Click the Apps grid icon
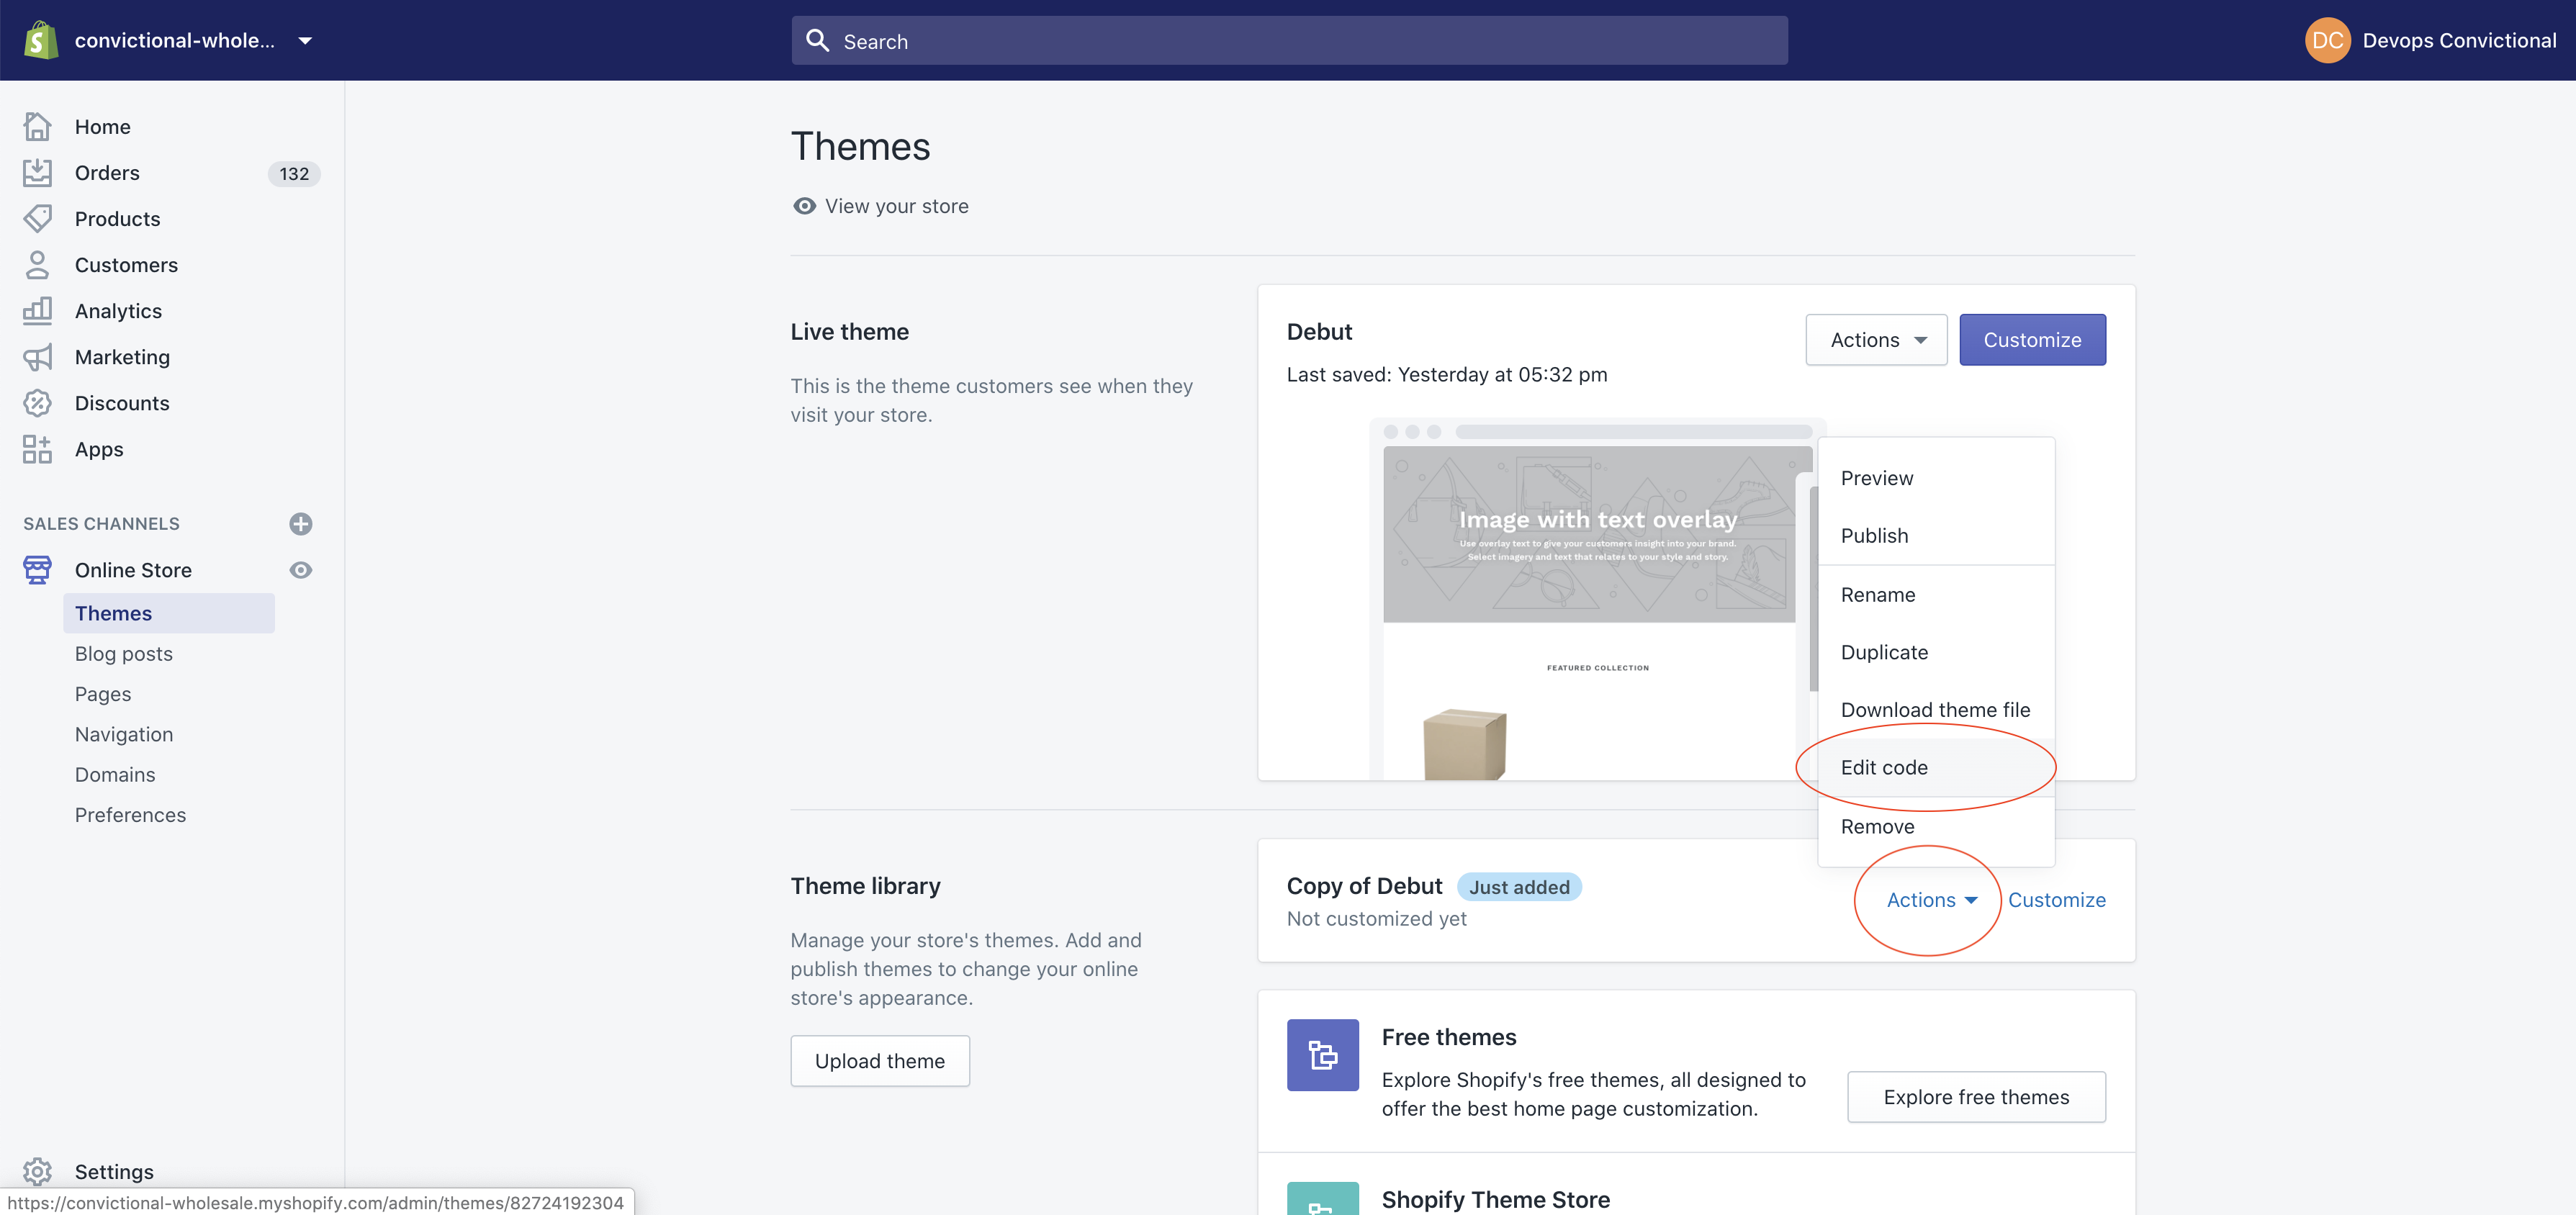Screen dimensions: 2576x1215 pos(37,449)
